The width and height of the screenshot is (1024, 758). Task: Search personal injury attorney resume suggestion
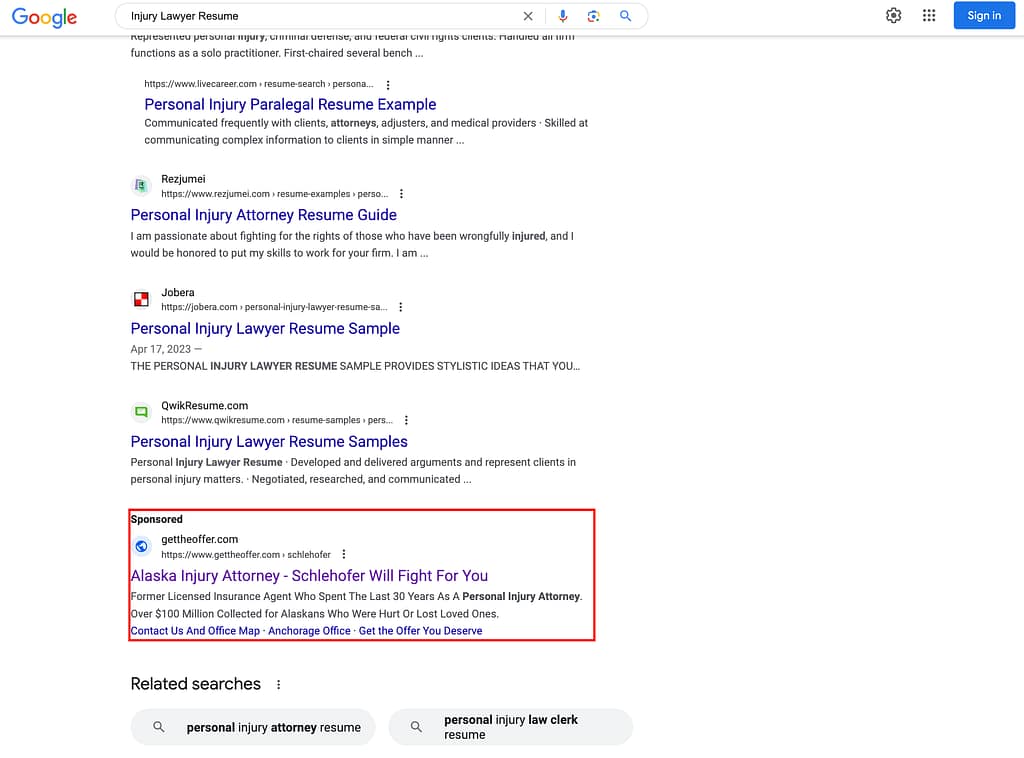pos(253,727)
